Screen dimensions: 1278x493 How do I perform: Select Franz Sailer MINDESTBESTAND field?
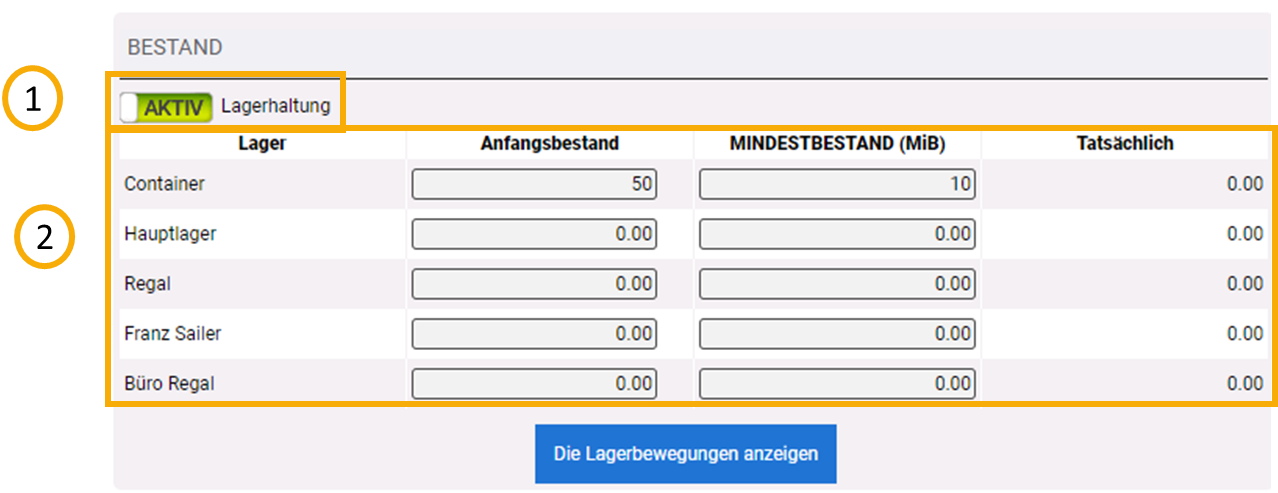point(837,334)
